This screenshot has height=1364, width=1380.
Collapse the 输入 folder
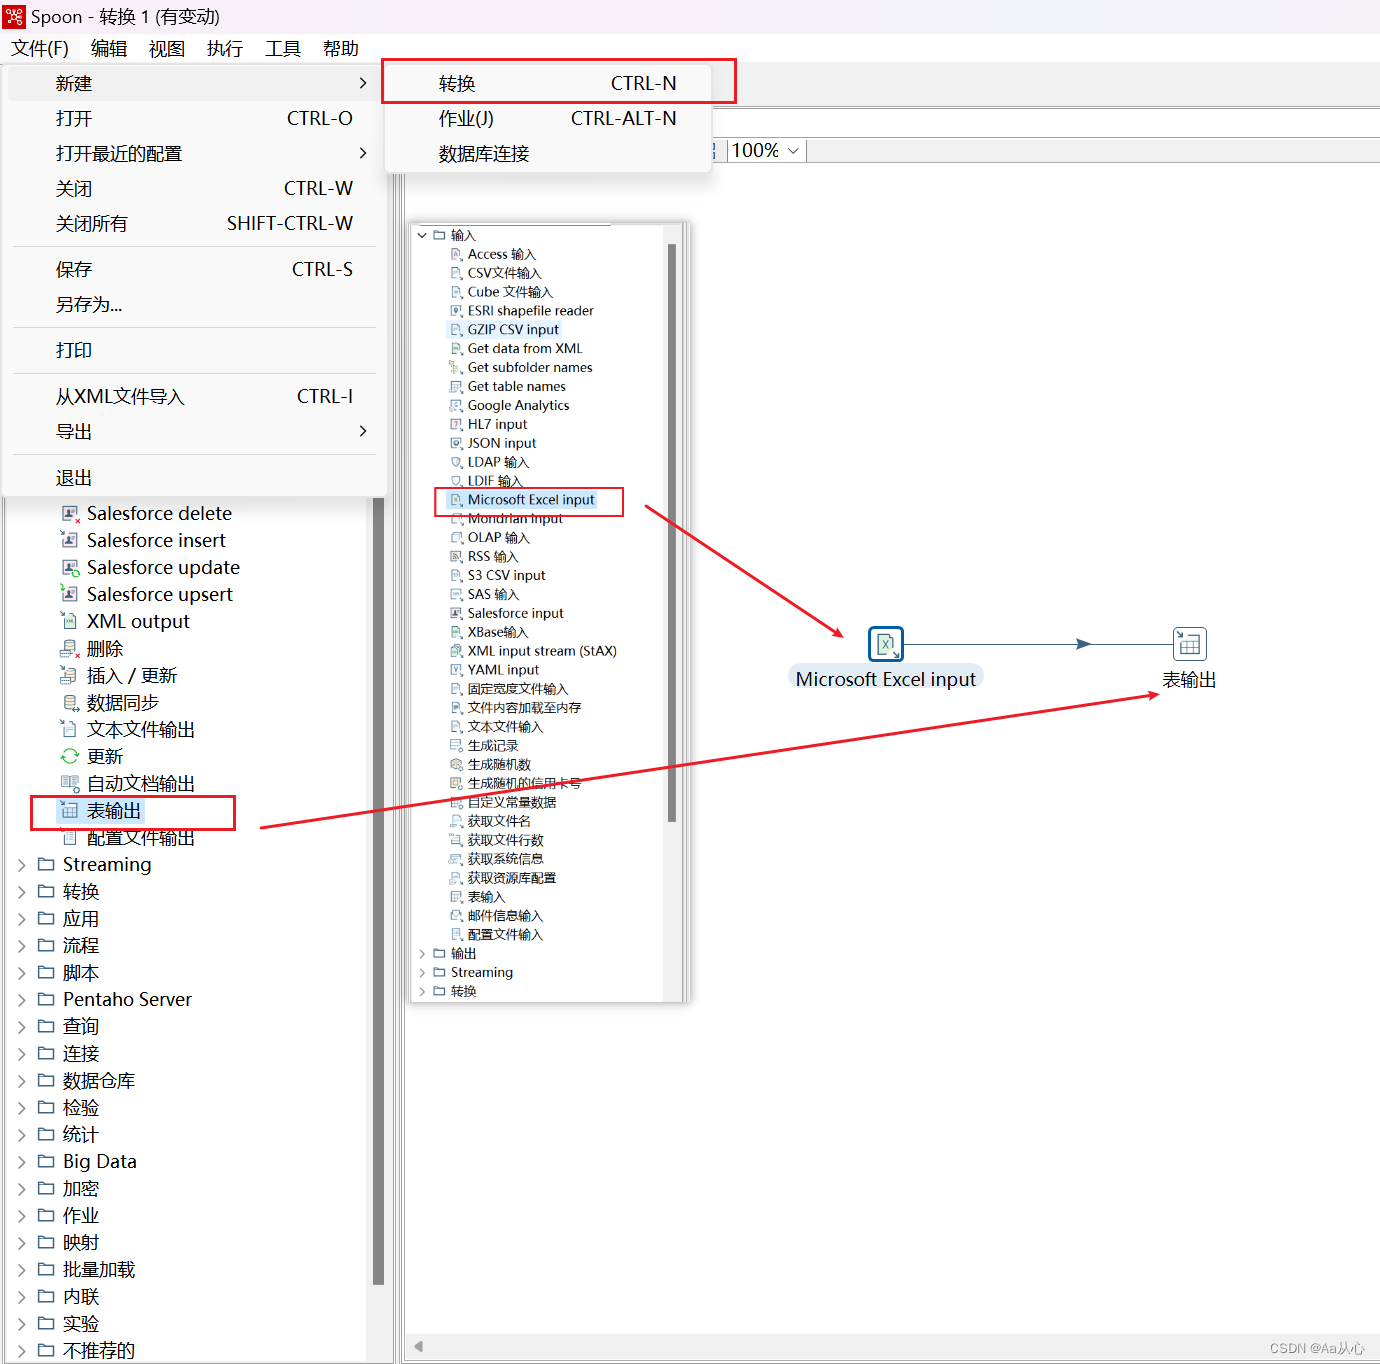(x=422, y=234)
